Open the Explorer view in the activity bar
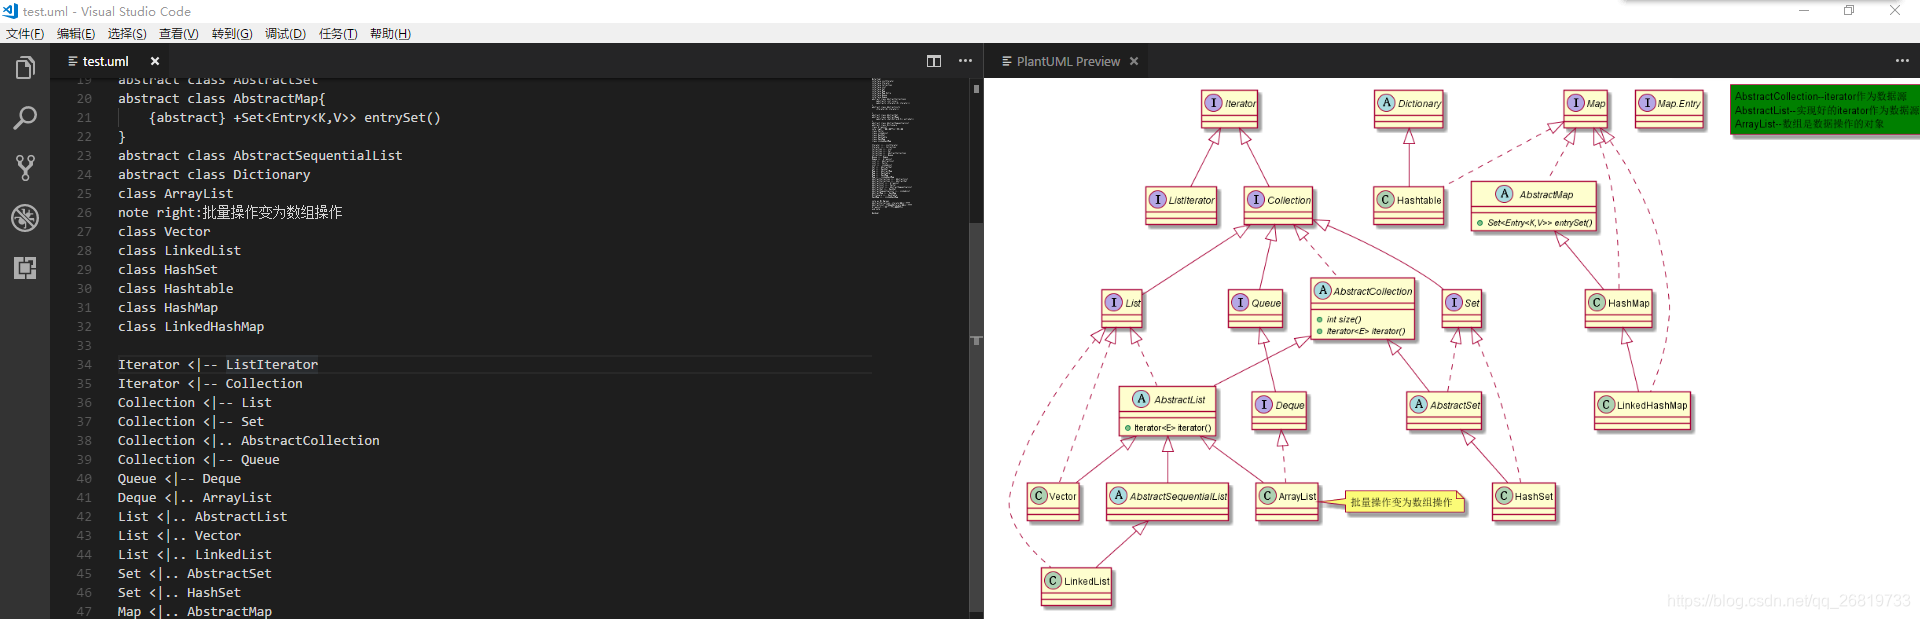Screen dimensions: 1920x619 (25, 68)
